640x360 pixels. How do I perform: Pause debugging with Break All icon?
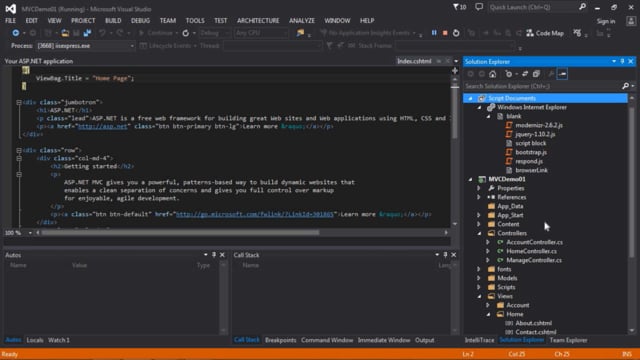click(434, 33)
